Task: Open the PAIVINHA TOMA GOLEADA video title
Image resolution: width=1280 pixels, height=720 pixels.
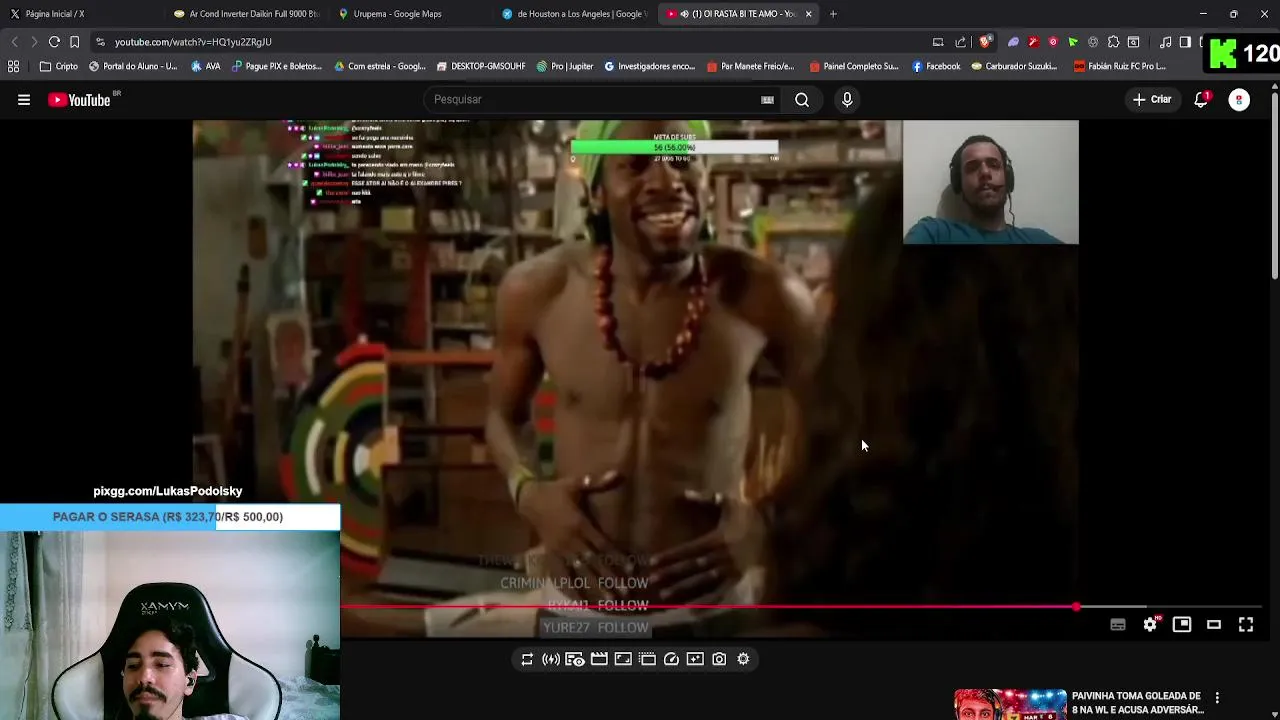Action: (x=1137, y=703)
